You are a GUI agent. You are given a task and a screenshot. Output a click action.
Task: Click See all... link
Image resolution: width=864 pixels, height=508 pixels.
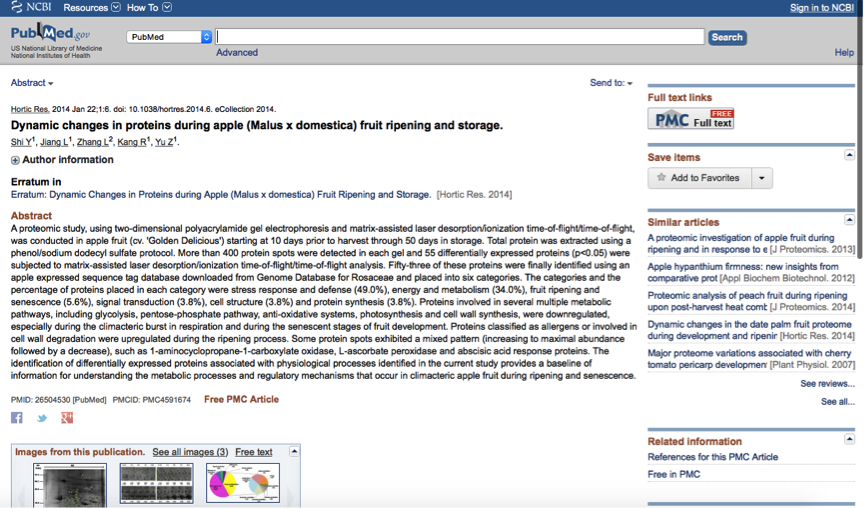click(x=838, y=402)
